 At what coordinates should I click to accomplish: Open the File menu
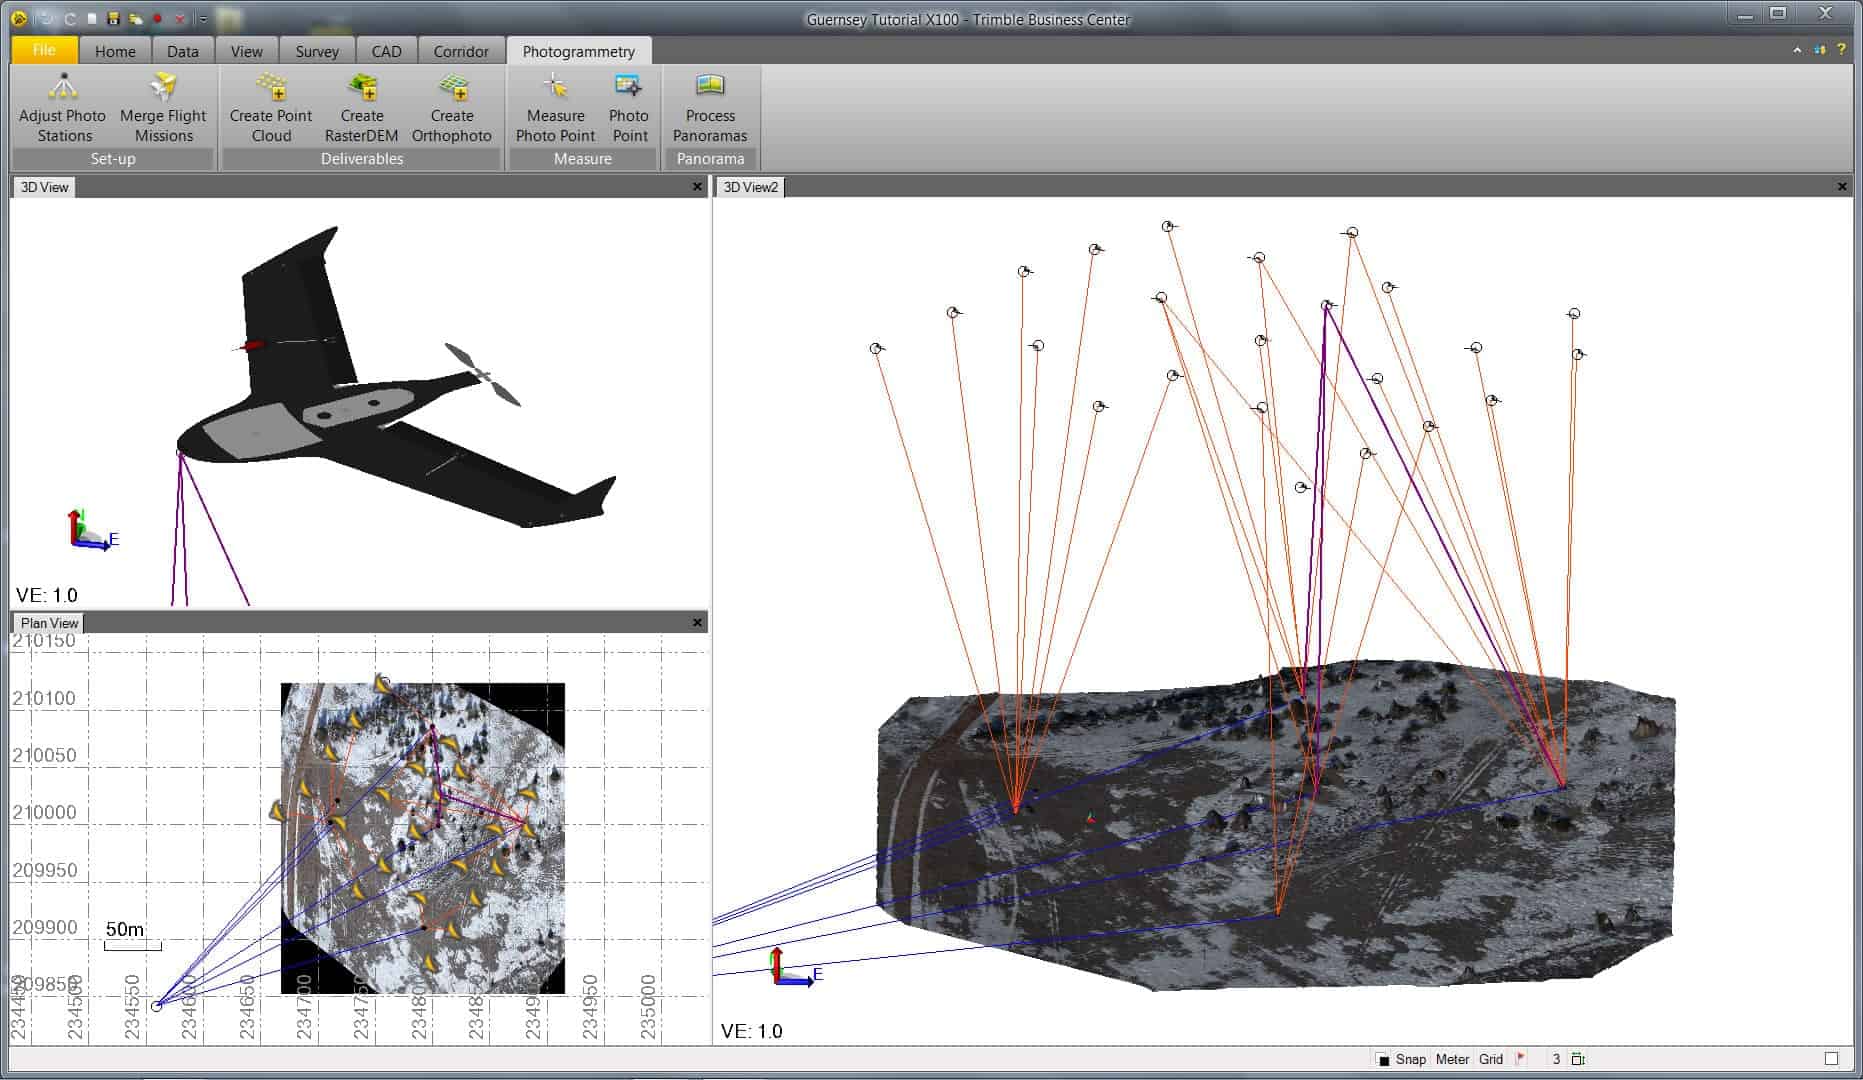coord(43,49)
